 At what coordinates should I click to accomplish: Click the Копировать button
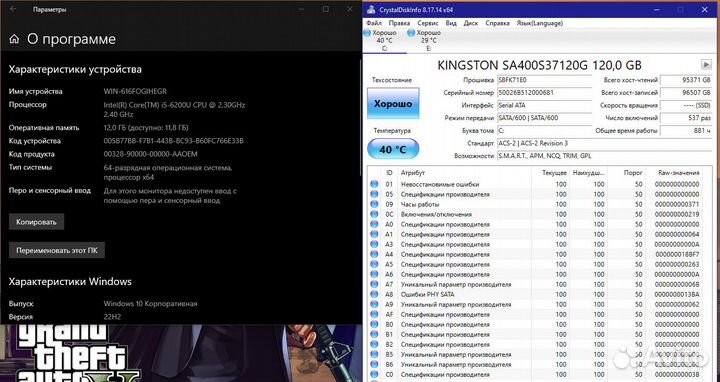click(x=36, y=222)
